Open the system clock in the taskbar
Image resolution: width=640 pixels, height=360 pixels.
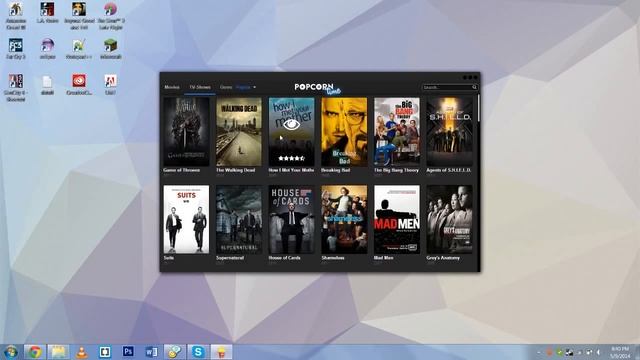(620, 352)
